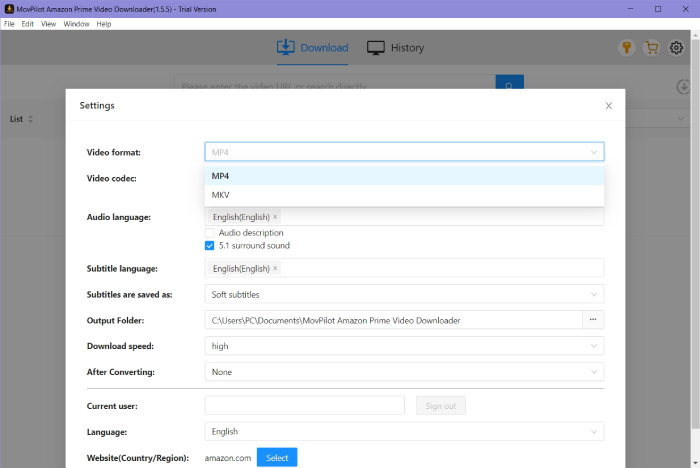This screenshot has width=700, height=468.
Task: Enable the Audio description checkbox
Action: (x=210, y=233)
